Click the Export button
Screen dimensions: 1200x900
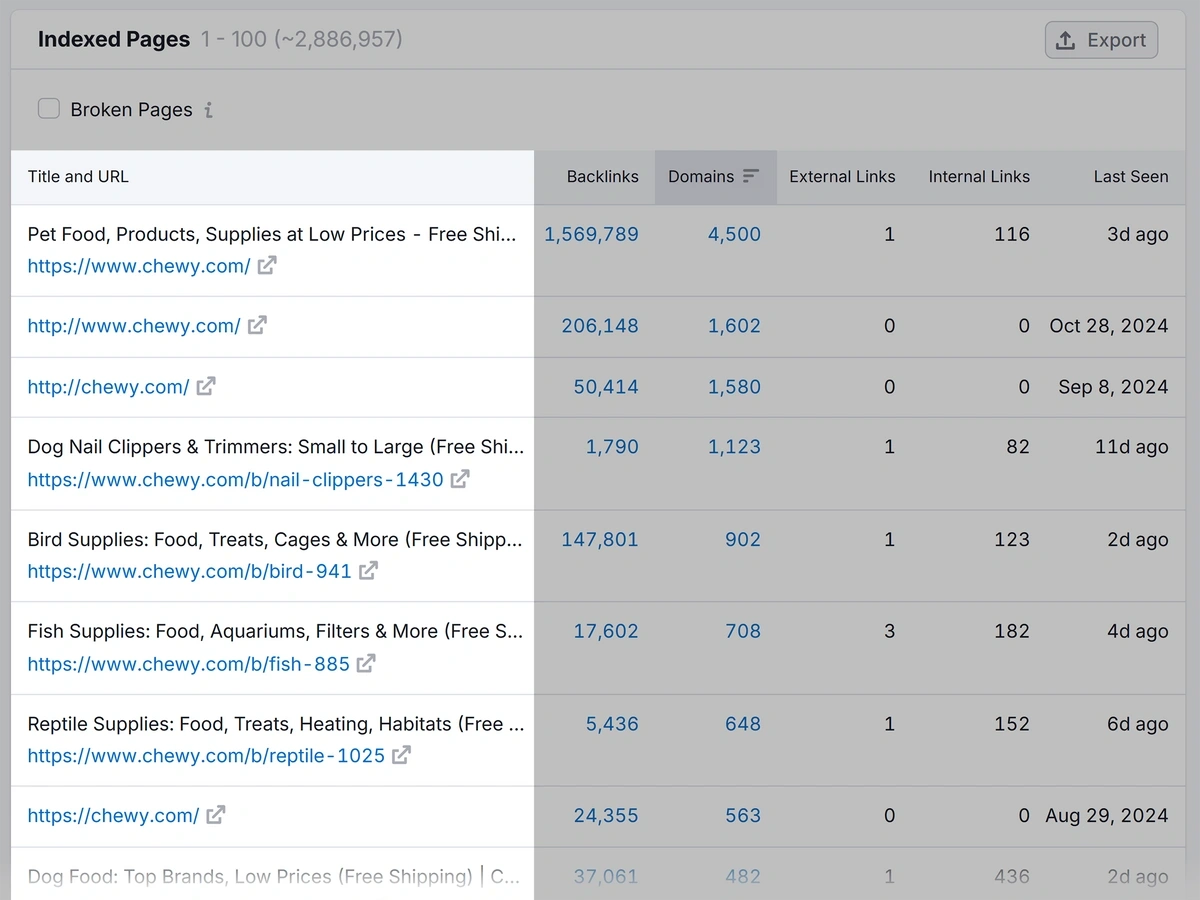(1101, 40)
